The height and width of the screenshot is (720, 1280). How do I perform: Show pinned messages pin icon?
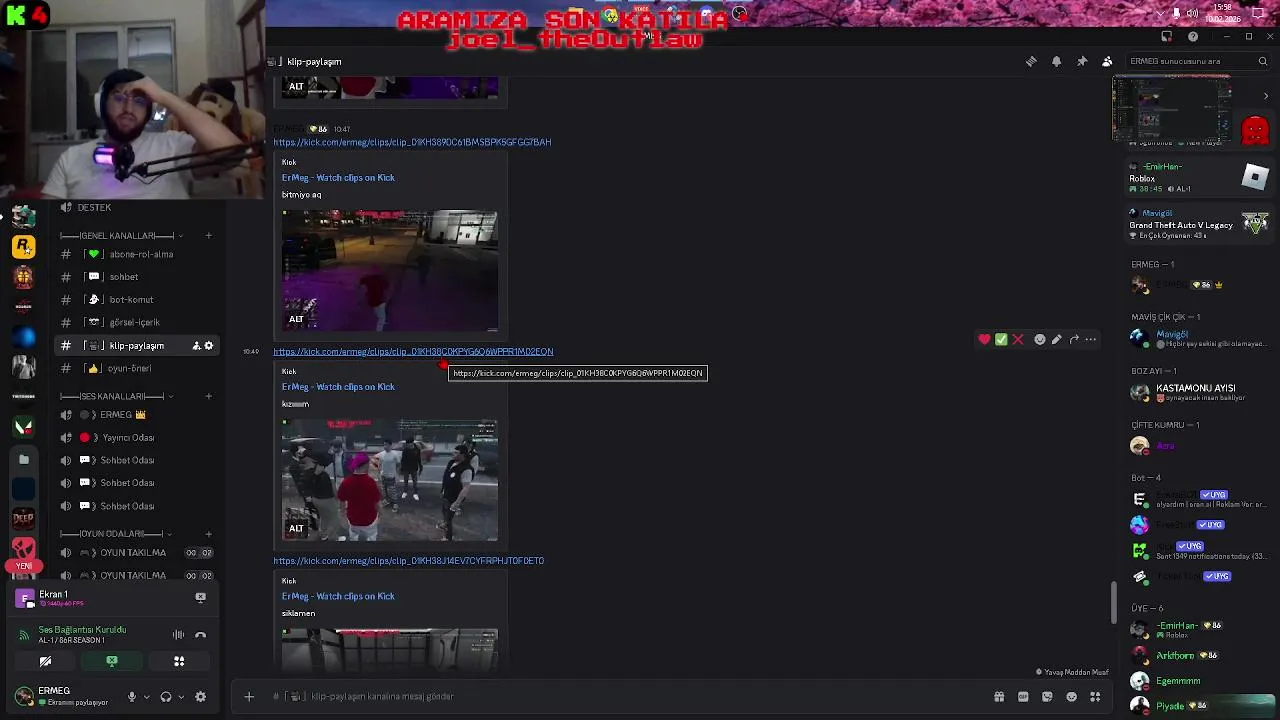point(1082,61)
